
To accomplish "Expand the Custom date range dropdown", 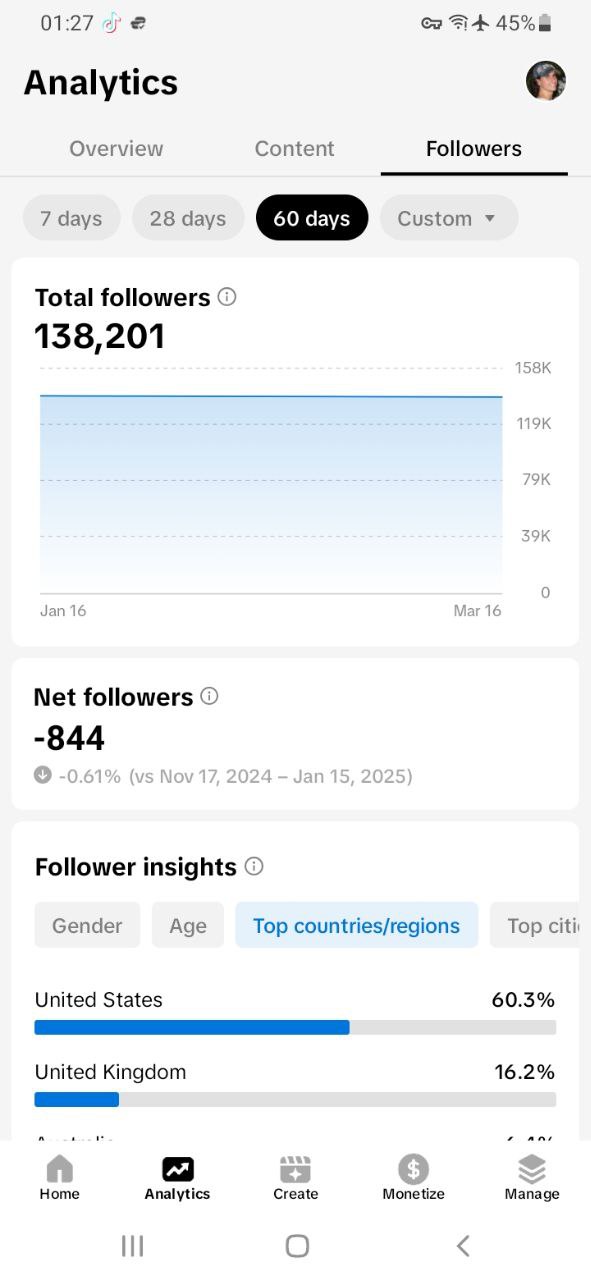I will (449, 218).
